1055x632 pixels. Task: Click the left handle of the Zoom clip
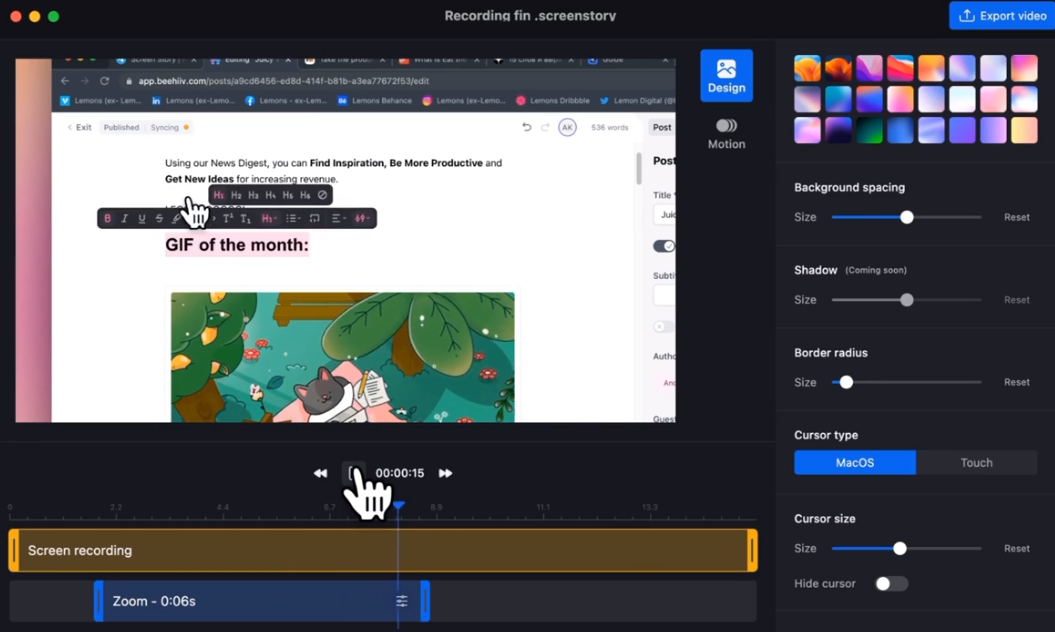tap(98, 601)
